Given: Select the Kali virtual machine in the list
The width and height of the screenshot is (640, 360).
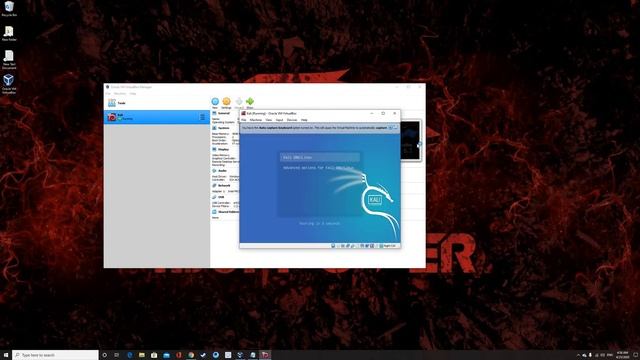Looking at the screenshot, I should tap(157, 117).
